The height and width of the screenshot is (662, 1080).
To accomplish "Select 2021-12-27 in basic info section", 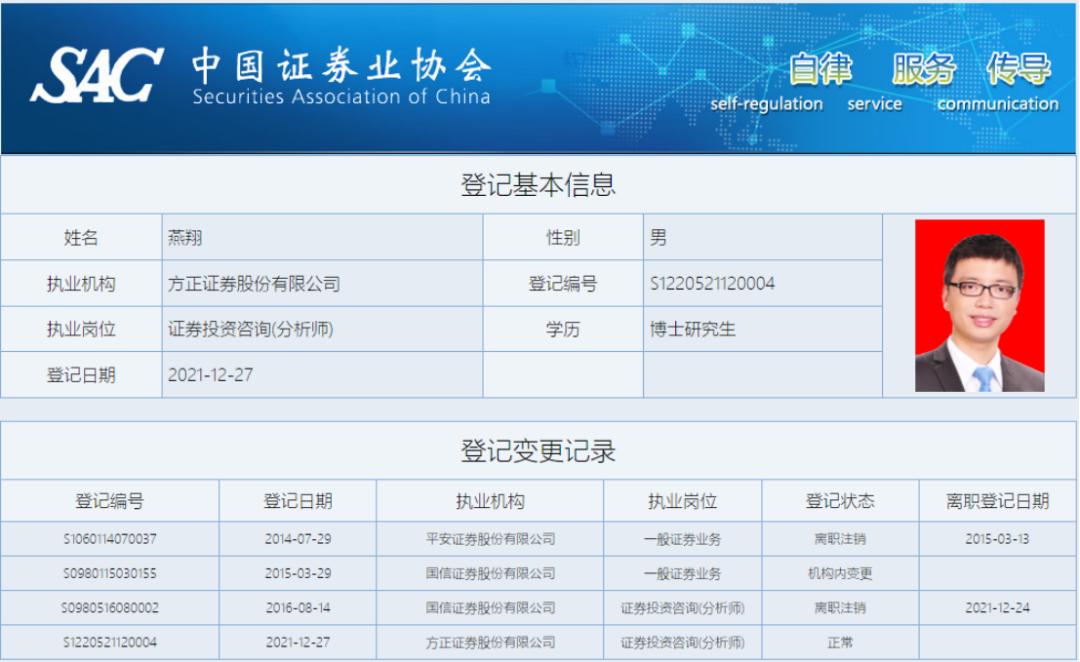I will click(x=210, y=375).
